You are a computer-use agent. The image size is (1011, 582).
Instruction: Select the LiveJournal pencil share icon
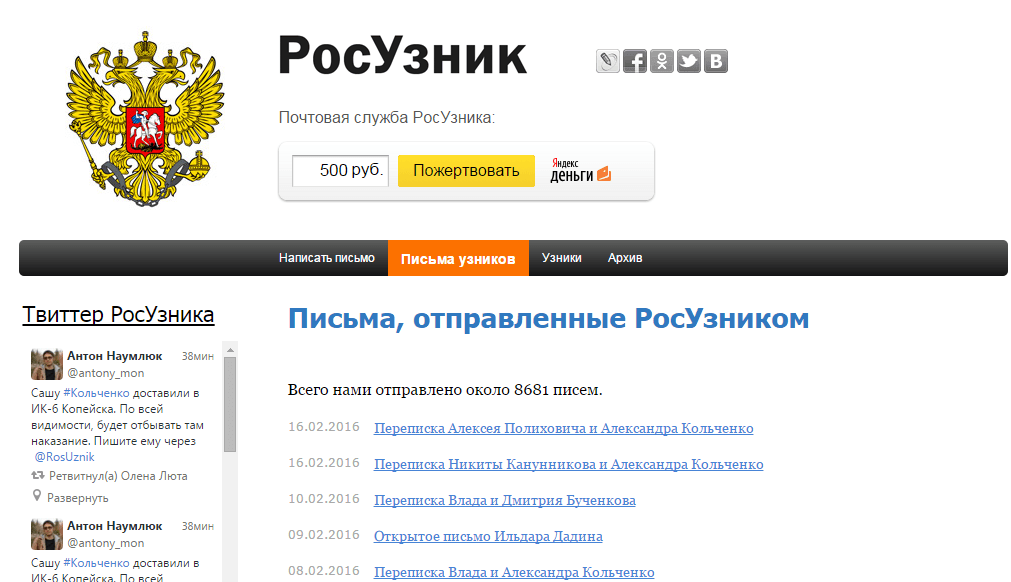pyautogui.click(x=607, y=61)
